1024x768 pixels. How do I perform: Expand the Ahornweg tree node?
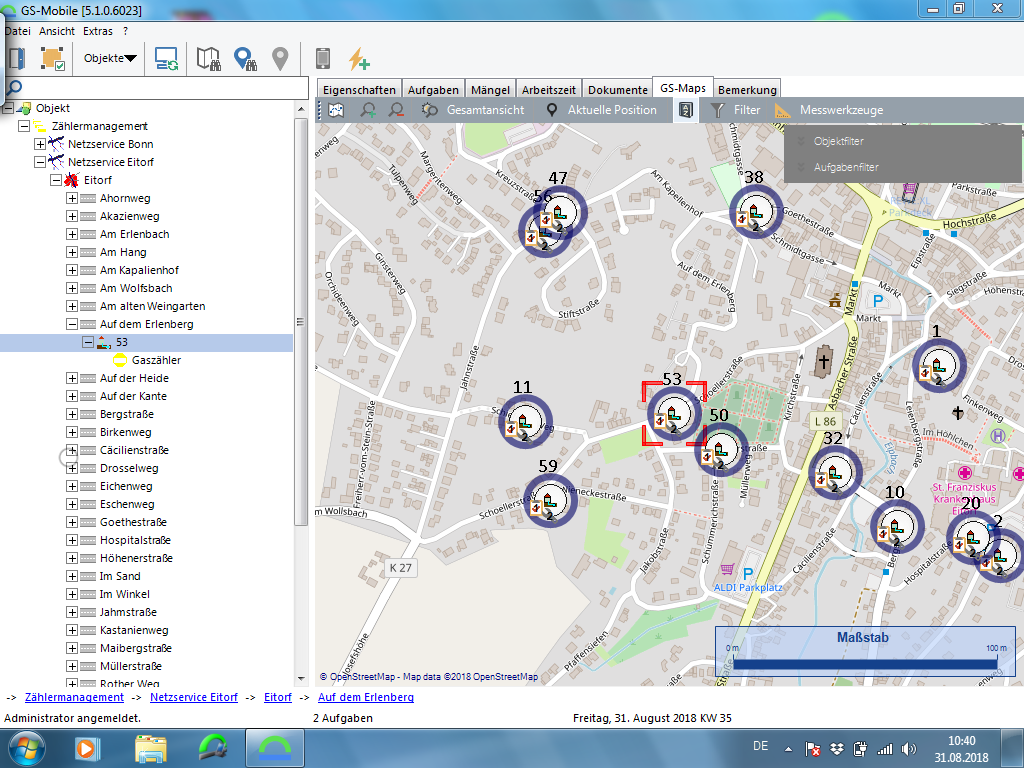[x=72, y=198]
